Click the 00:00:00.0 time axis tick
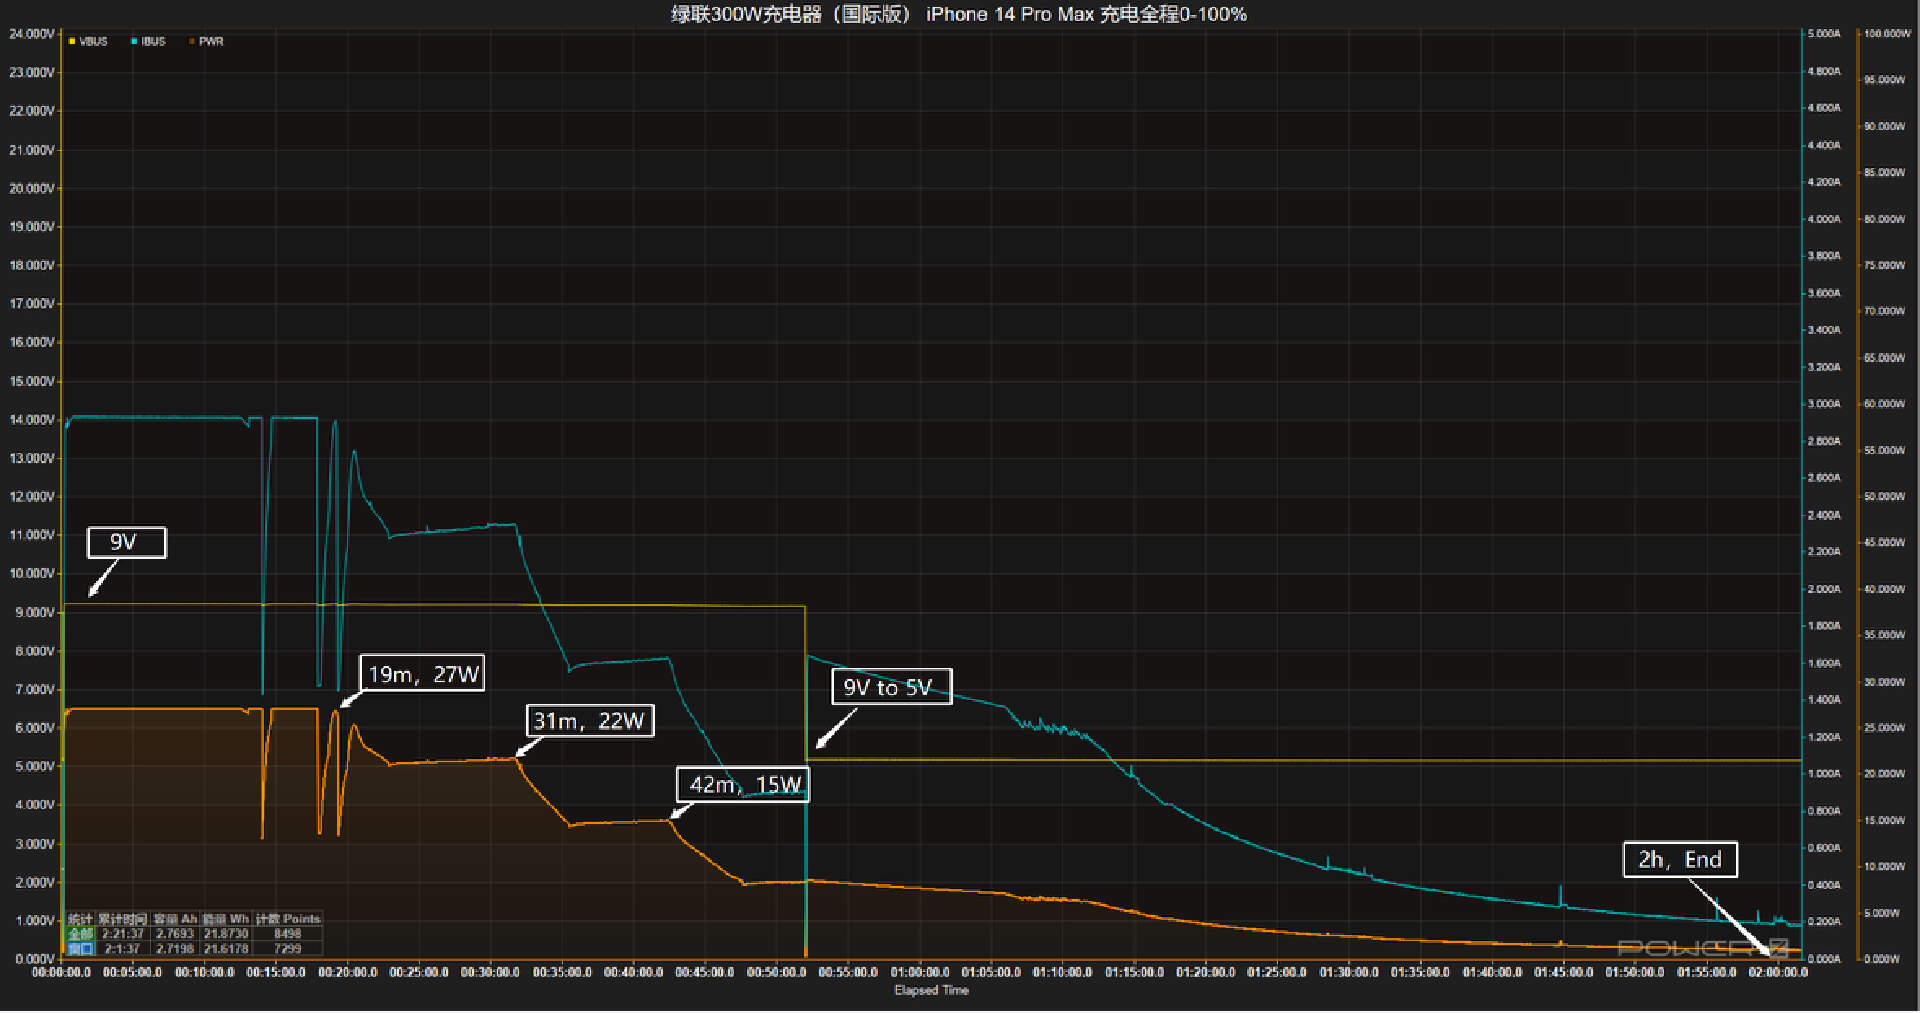This screenshot has height=1013, width=1920. coord(61,973)
